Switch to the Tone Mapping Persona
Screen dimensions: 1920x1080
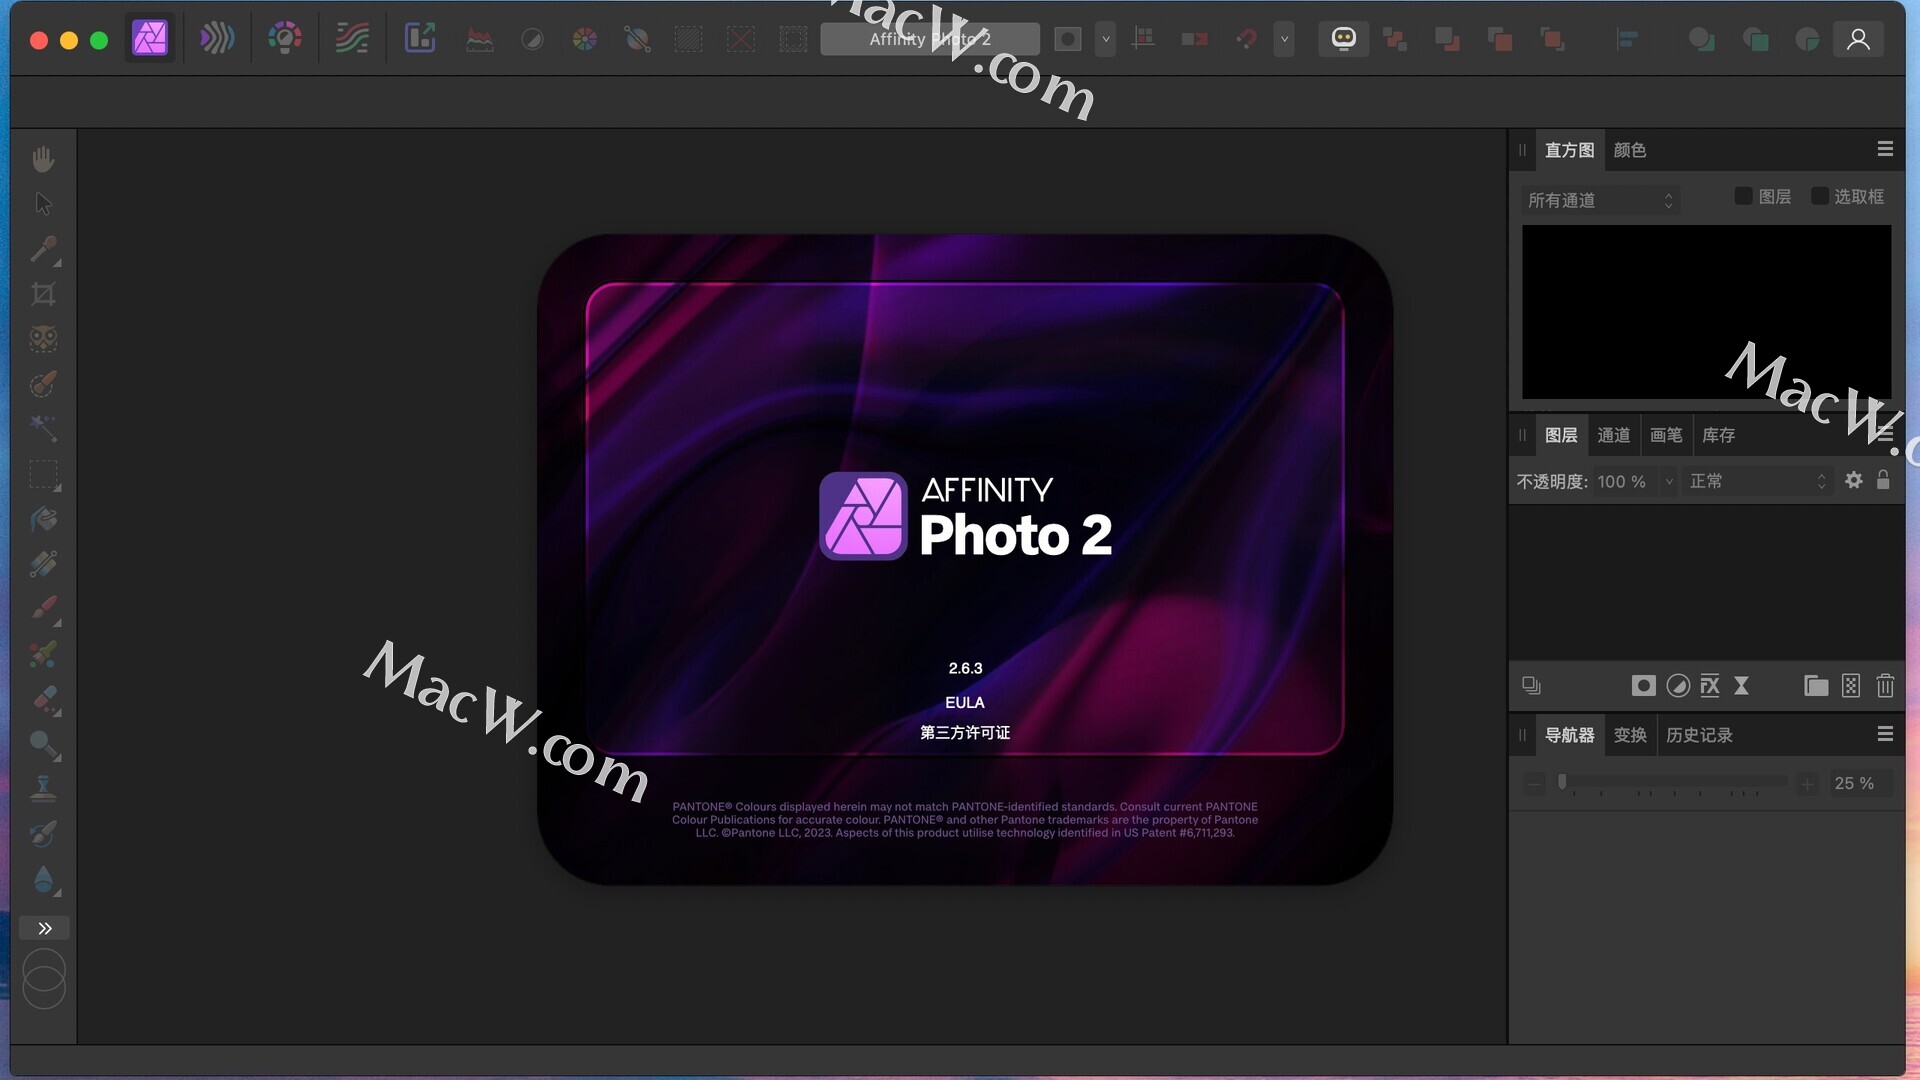tap(352, 39)
